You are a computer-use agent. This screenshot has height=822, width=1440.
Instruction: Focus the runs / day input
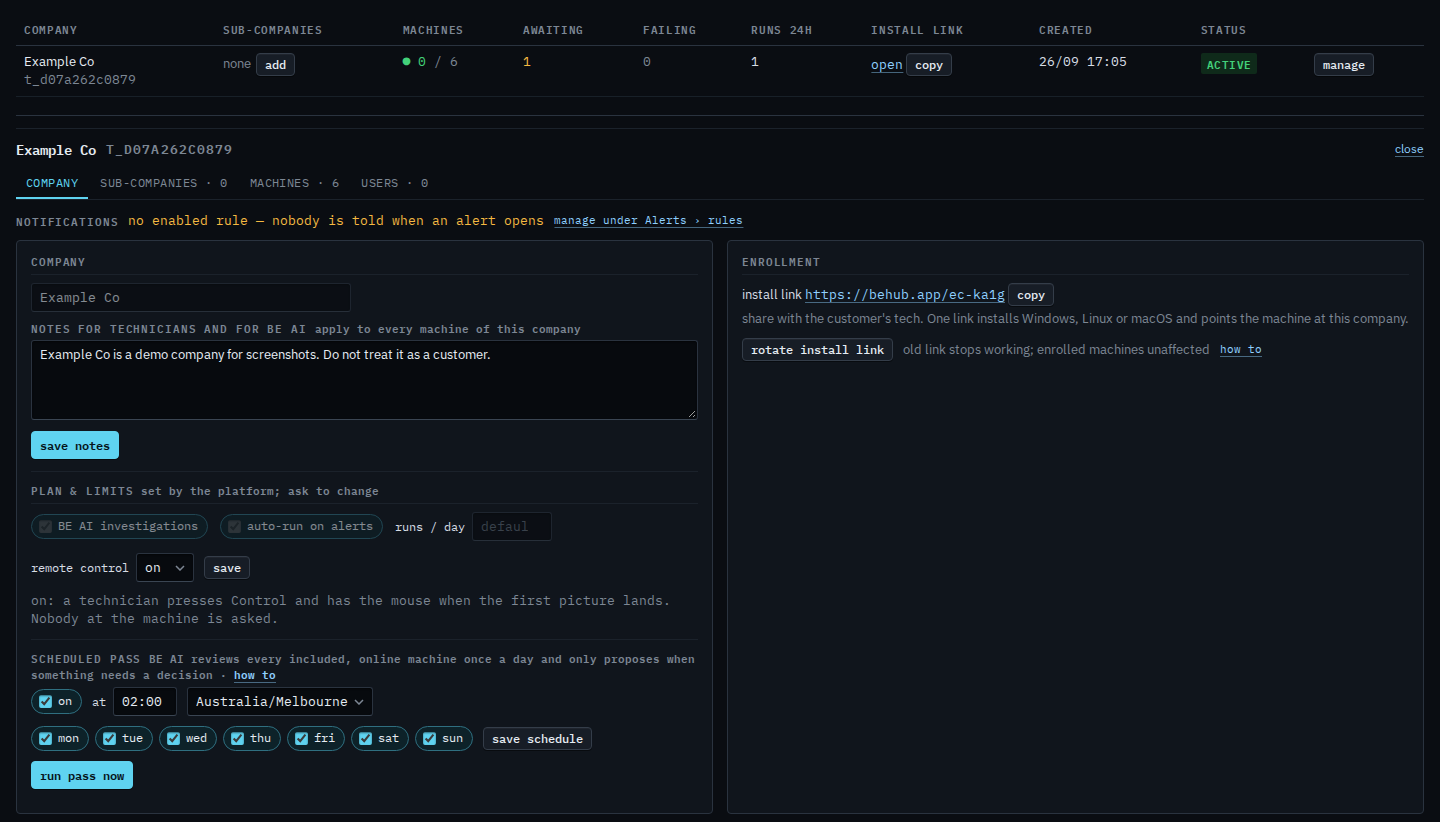tap(511, 526)
